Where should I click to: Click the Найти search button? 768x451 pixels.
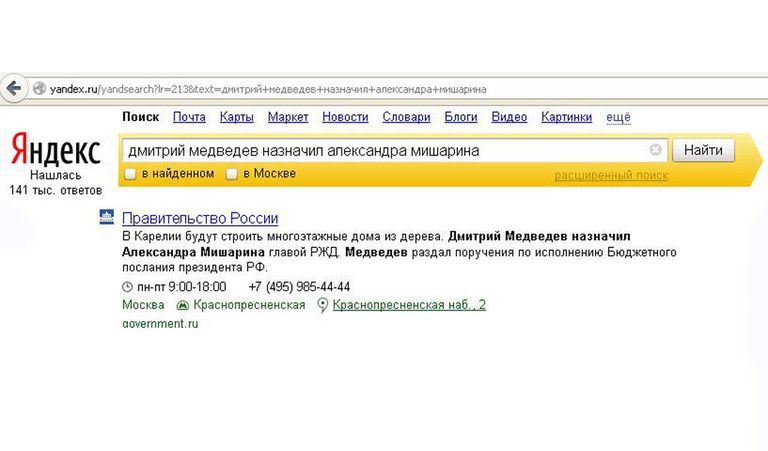pos(703,150)
